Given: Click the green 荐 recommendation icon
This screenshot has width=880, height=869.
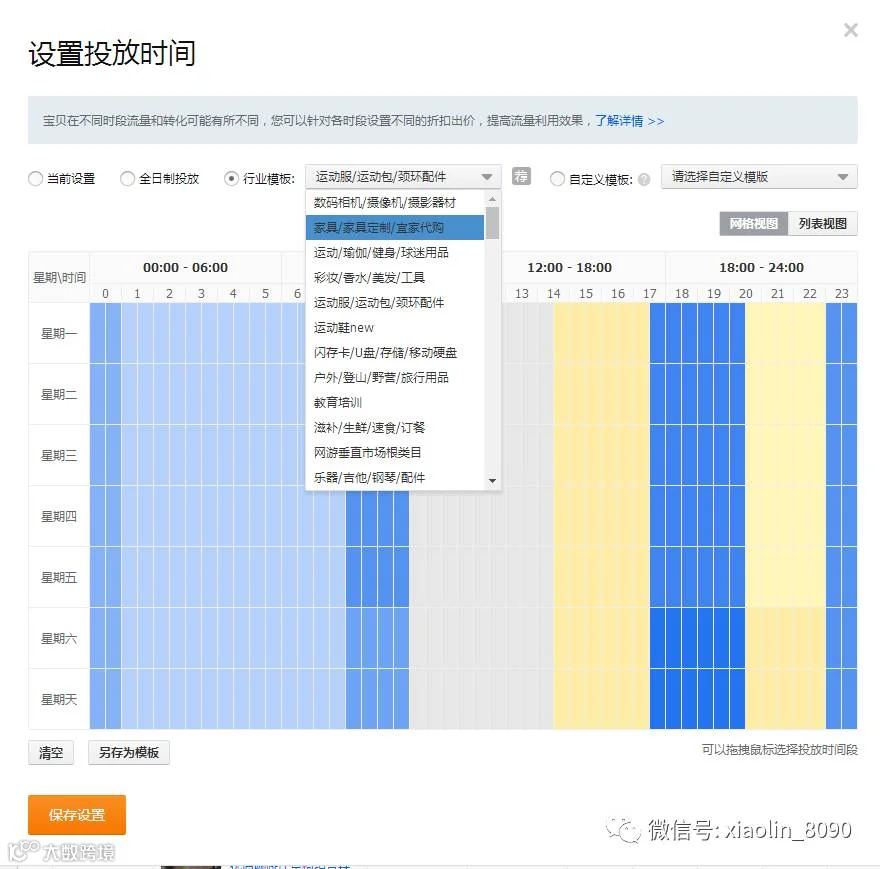Looking at the screenshot, I should (521, 176).
